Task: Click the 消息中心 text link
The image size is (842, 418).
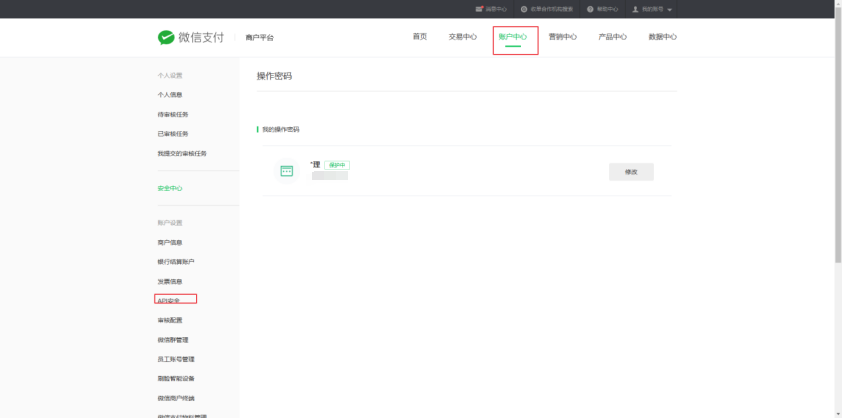Action: (x=496, y=9)
